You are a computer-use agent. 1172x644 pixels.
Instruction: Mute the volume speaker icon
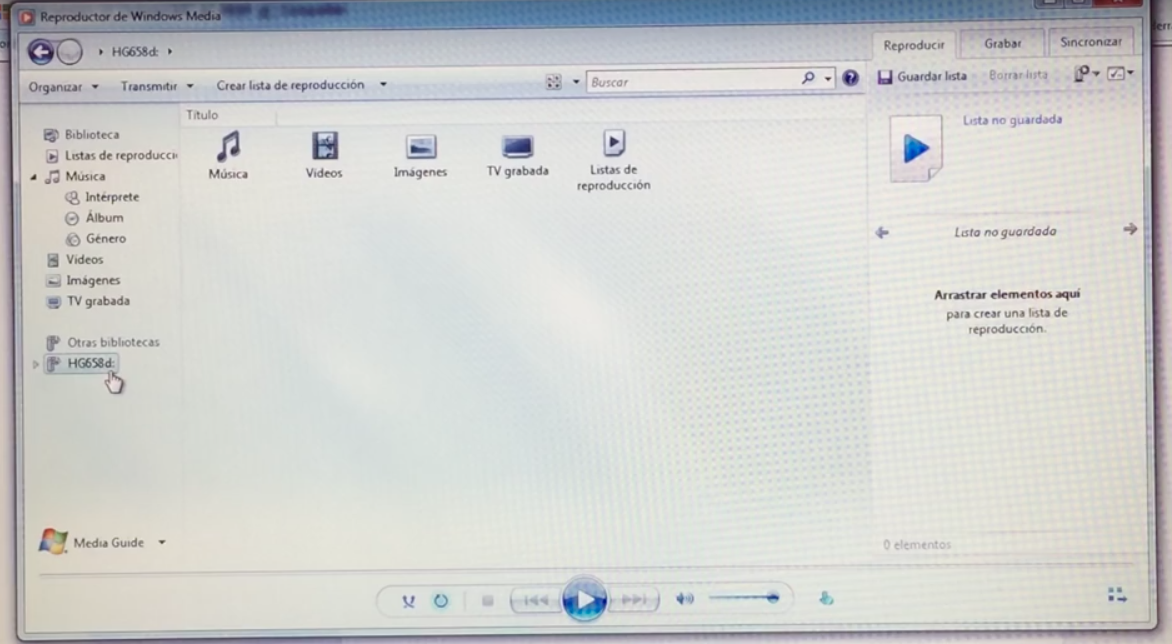685,599
